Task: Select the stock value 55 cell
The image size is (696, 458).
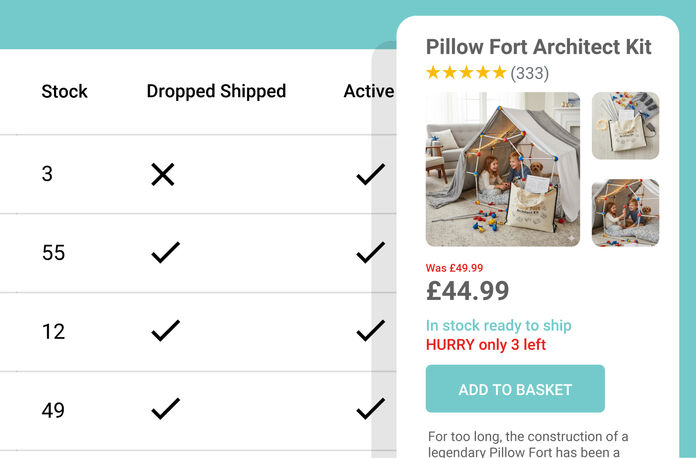Action: [54, 253]
